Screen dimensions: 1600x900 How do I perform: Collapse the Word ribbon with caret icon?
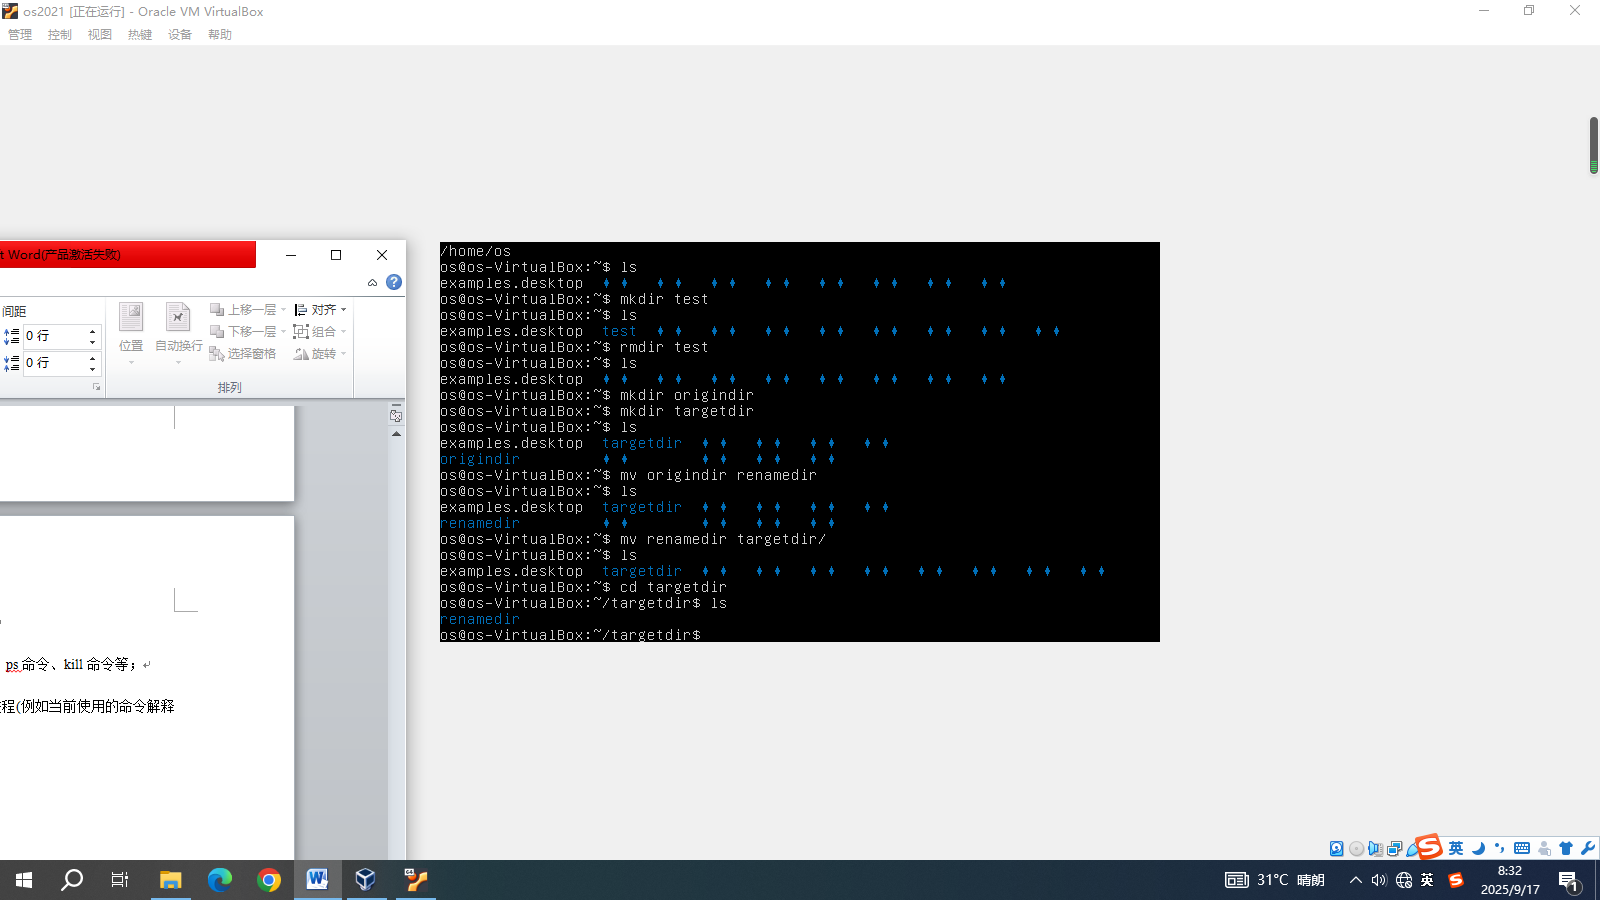372,283
